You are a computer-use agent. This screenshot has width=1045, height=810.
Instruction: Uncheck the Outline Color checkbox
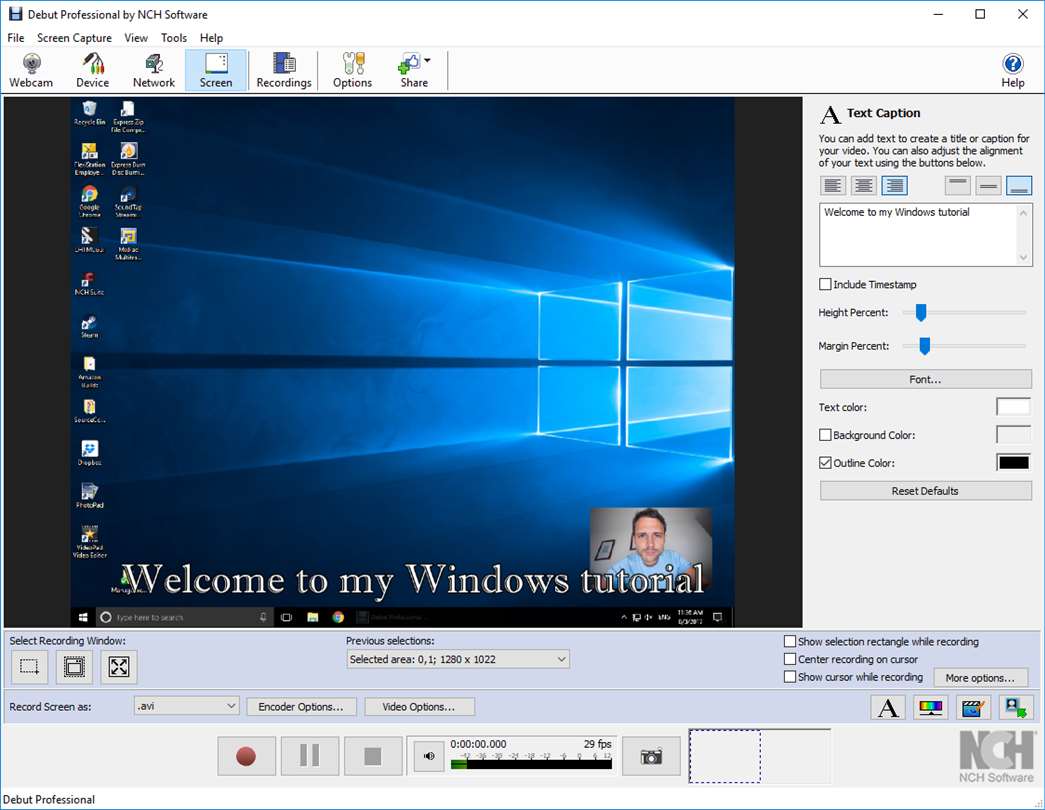(825, 463)
